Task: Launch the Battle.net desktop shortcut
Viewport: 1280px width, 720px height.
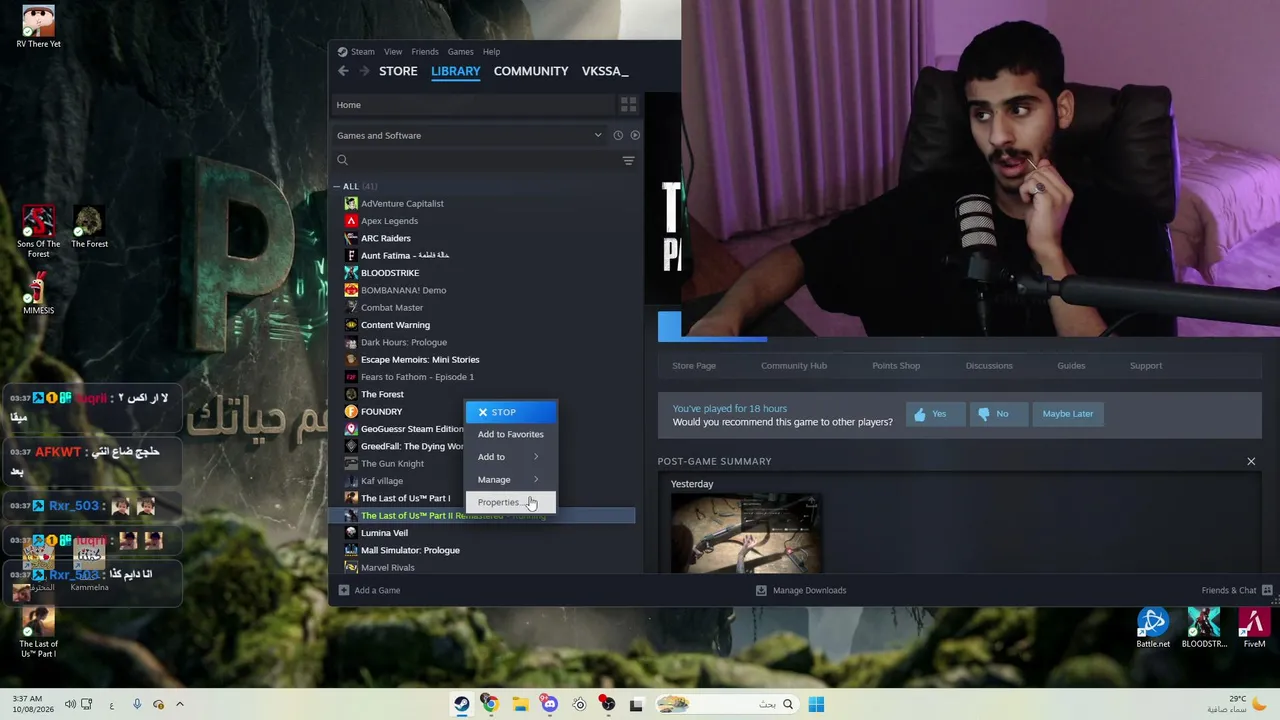Action: [1153, 629]
